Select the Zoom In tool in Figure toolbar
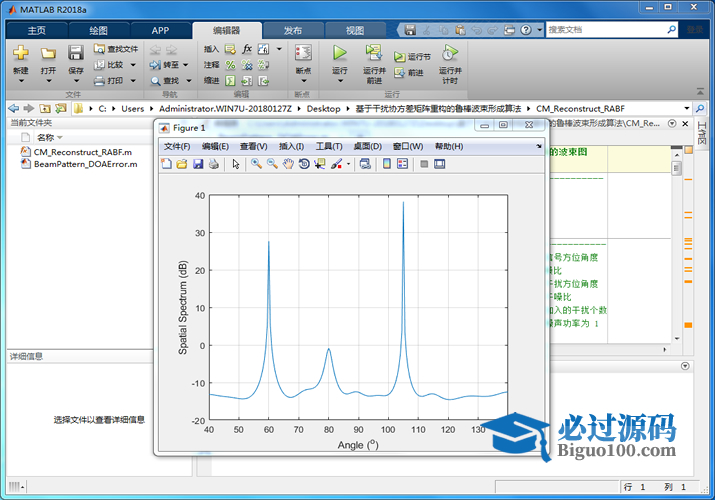This screenshot has height=500, width=715. [x=257, y=164]
